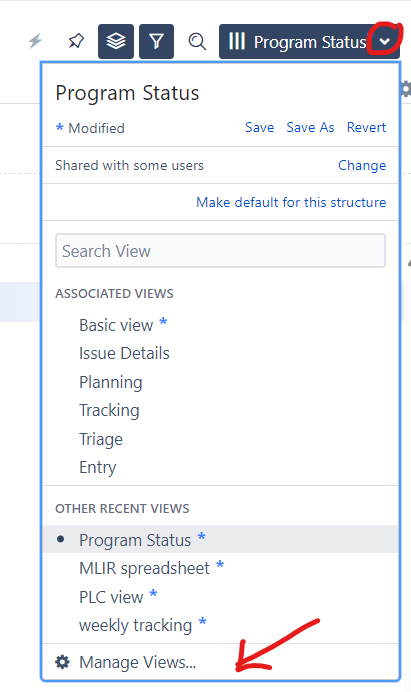The image size is (411, 692).
Task: Open search with the magnifier icon
Action: 197,41
